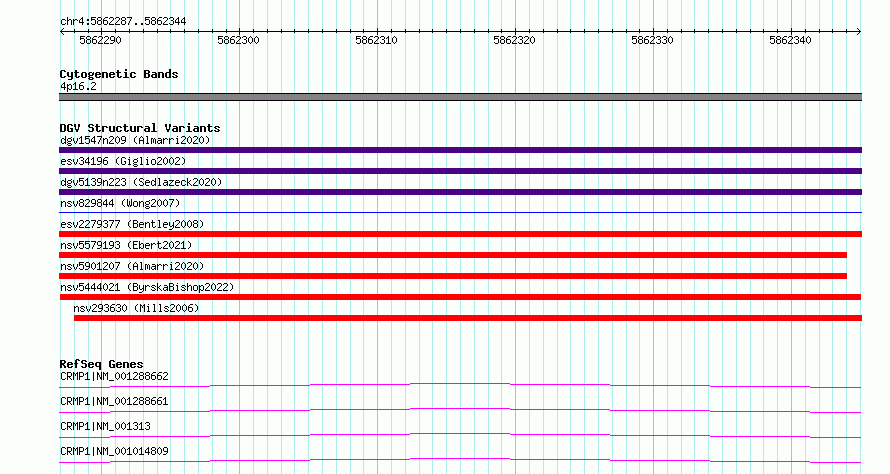
Task: Click the RefSeq Genes track title
Action: pyautogui.click(x=102, y=364)
